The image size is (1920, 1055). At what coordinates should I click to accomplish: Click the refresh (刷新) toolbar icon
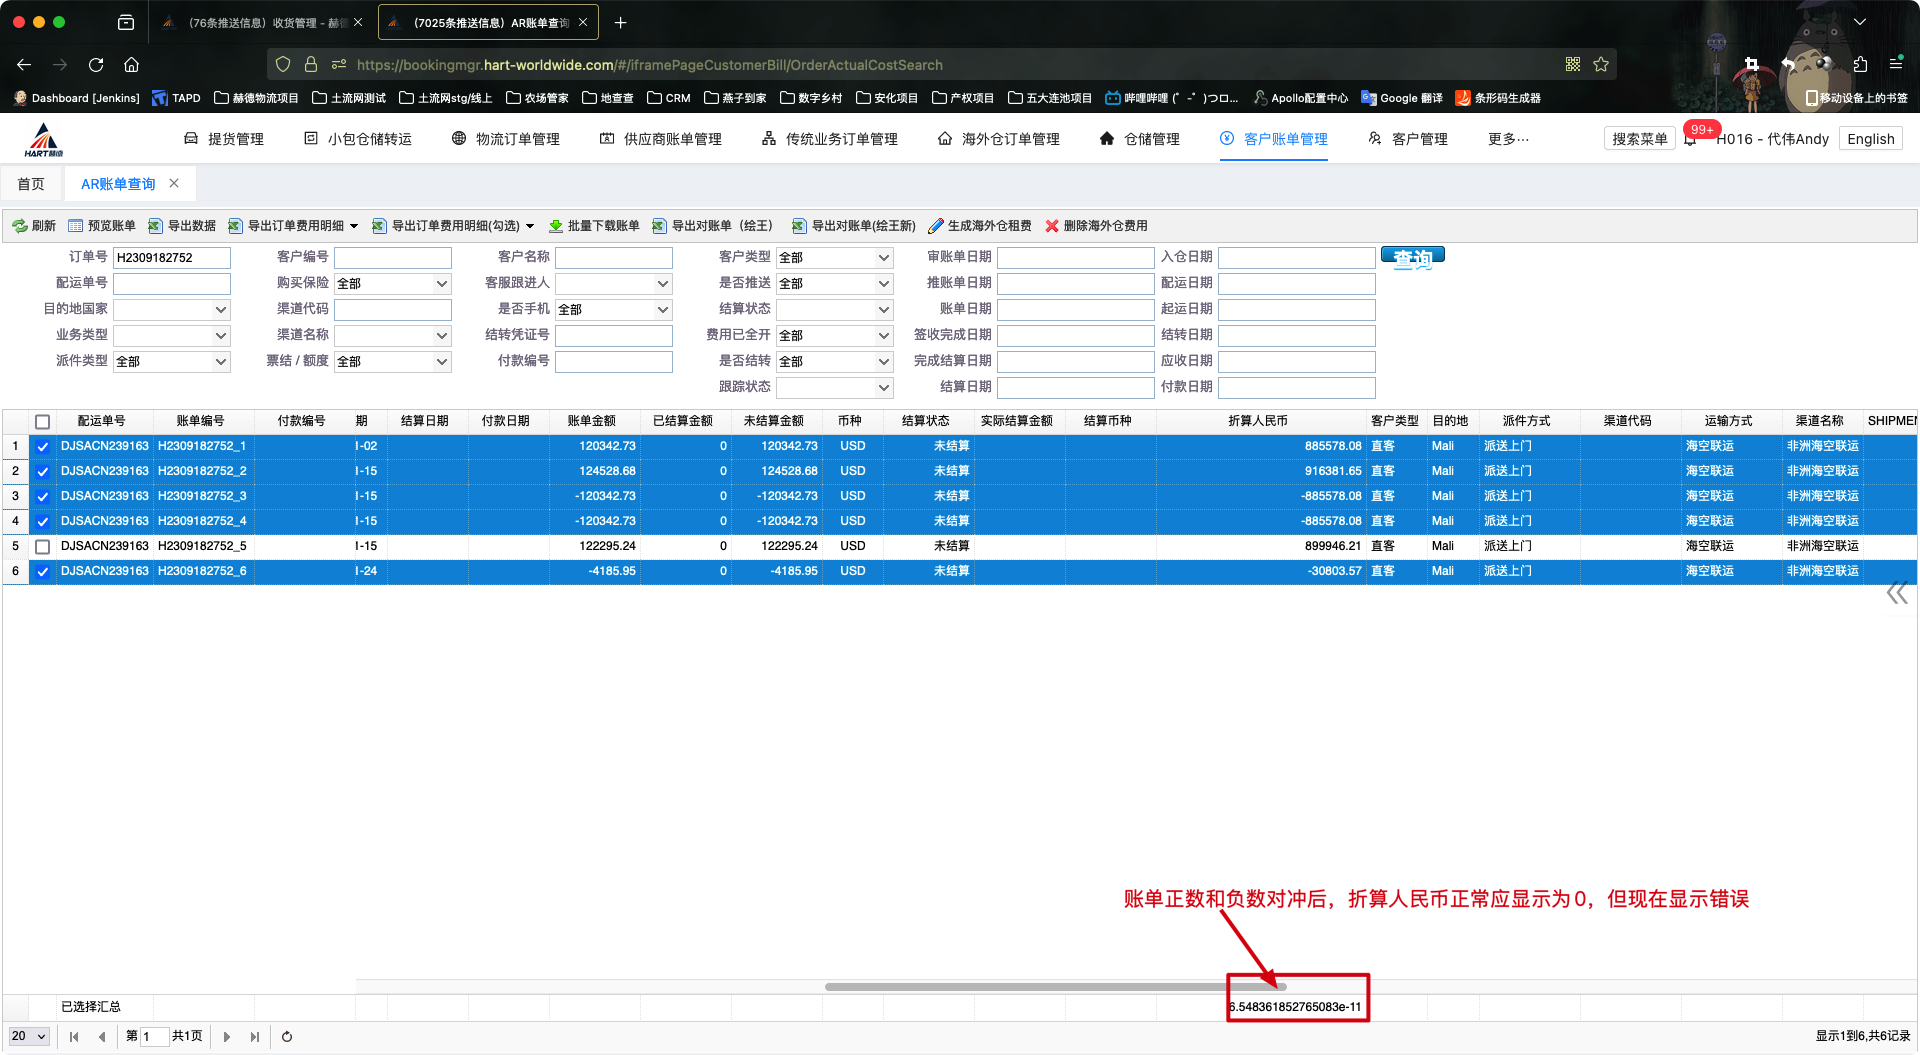(20, 226)
